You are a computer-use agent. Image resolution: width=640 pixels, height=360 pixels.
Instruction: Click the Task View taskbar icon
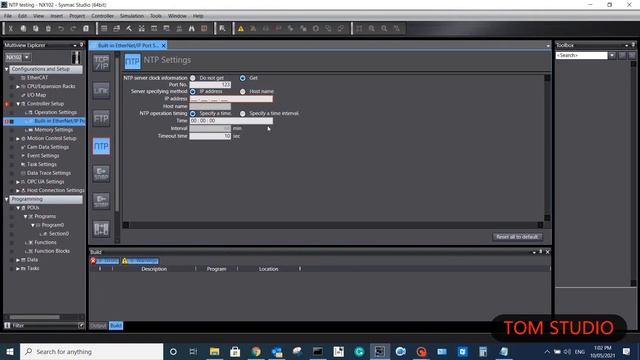pyautogui.click(x=193, y=351)
